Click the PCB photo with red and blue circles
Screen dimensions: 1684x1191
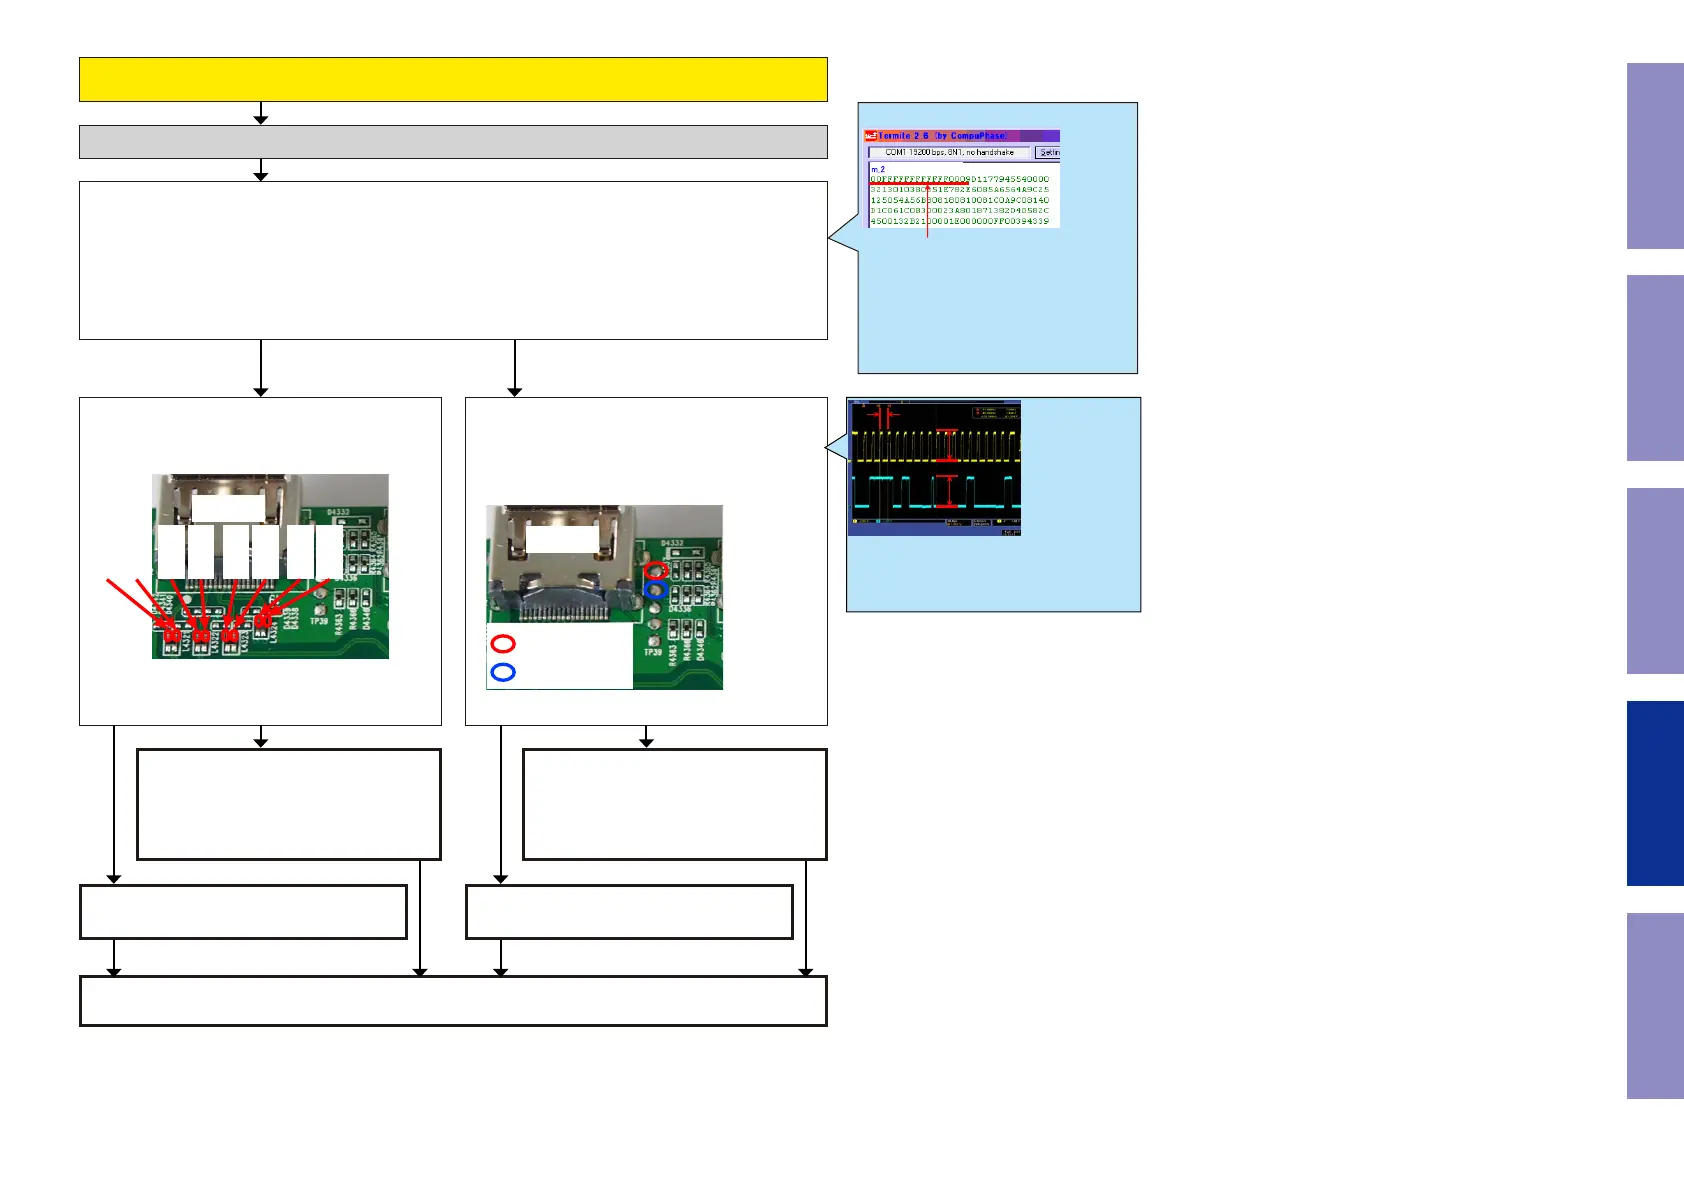pos(604,597)
